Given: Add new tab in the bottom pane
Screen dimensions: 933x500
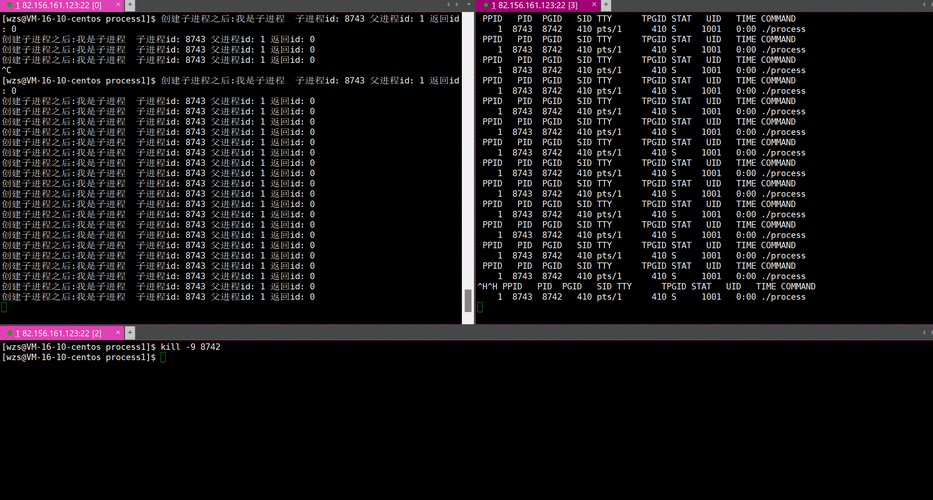Looking at the screenshot, I should [130, 332].
